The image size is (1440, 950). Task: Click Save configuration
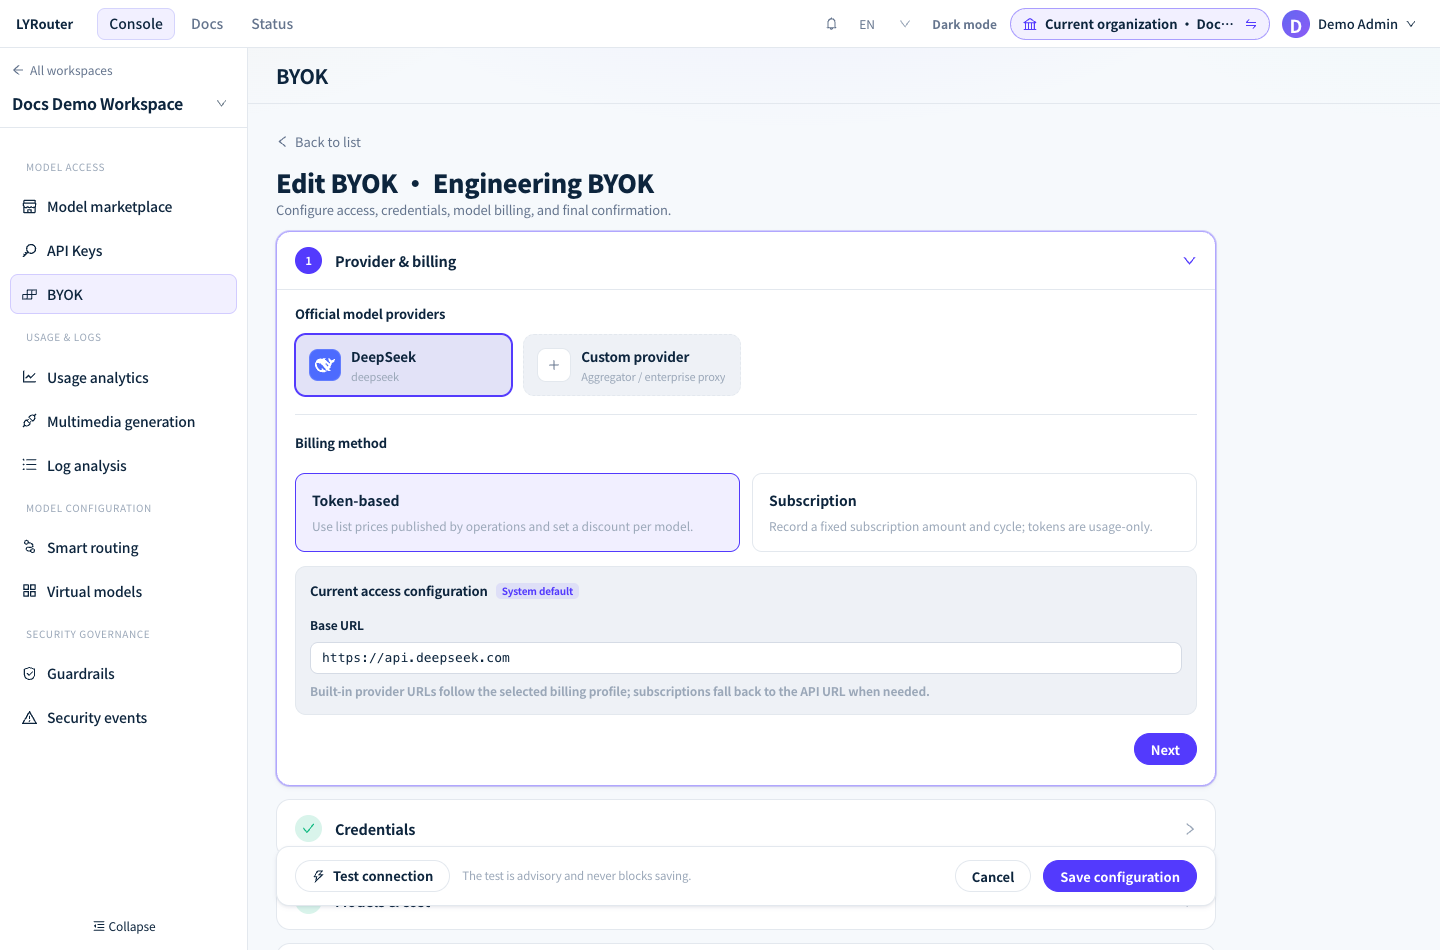[x=1120, y=876]
